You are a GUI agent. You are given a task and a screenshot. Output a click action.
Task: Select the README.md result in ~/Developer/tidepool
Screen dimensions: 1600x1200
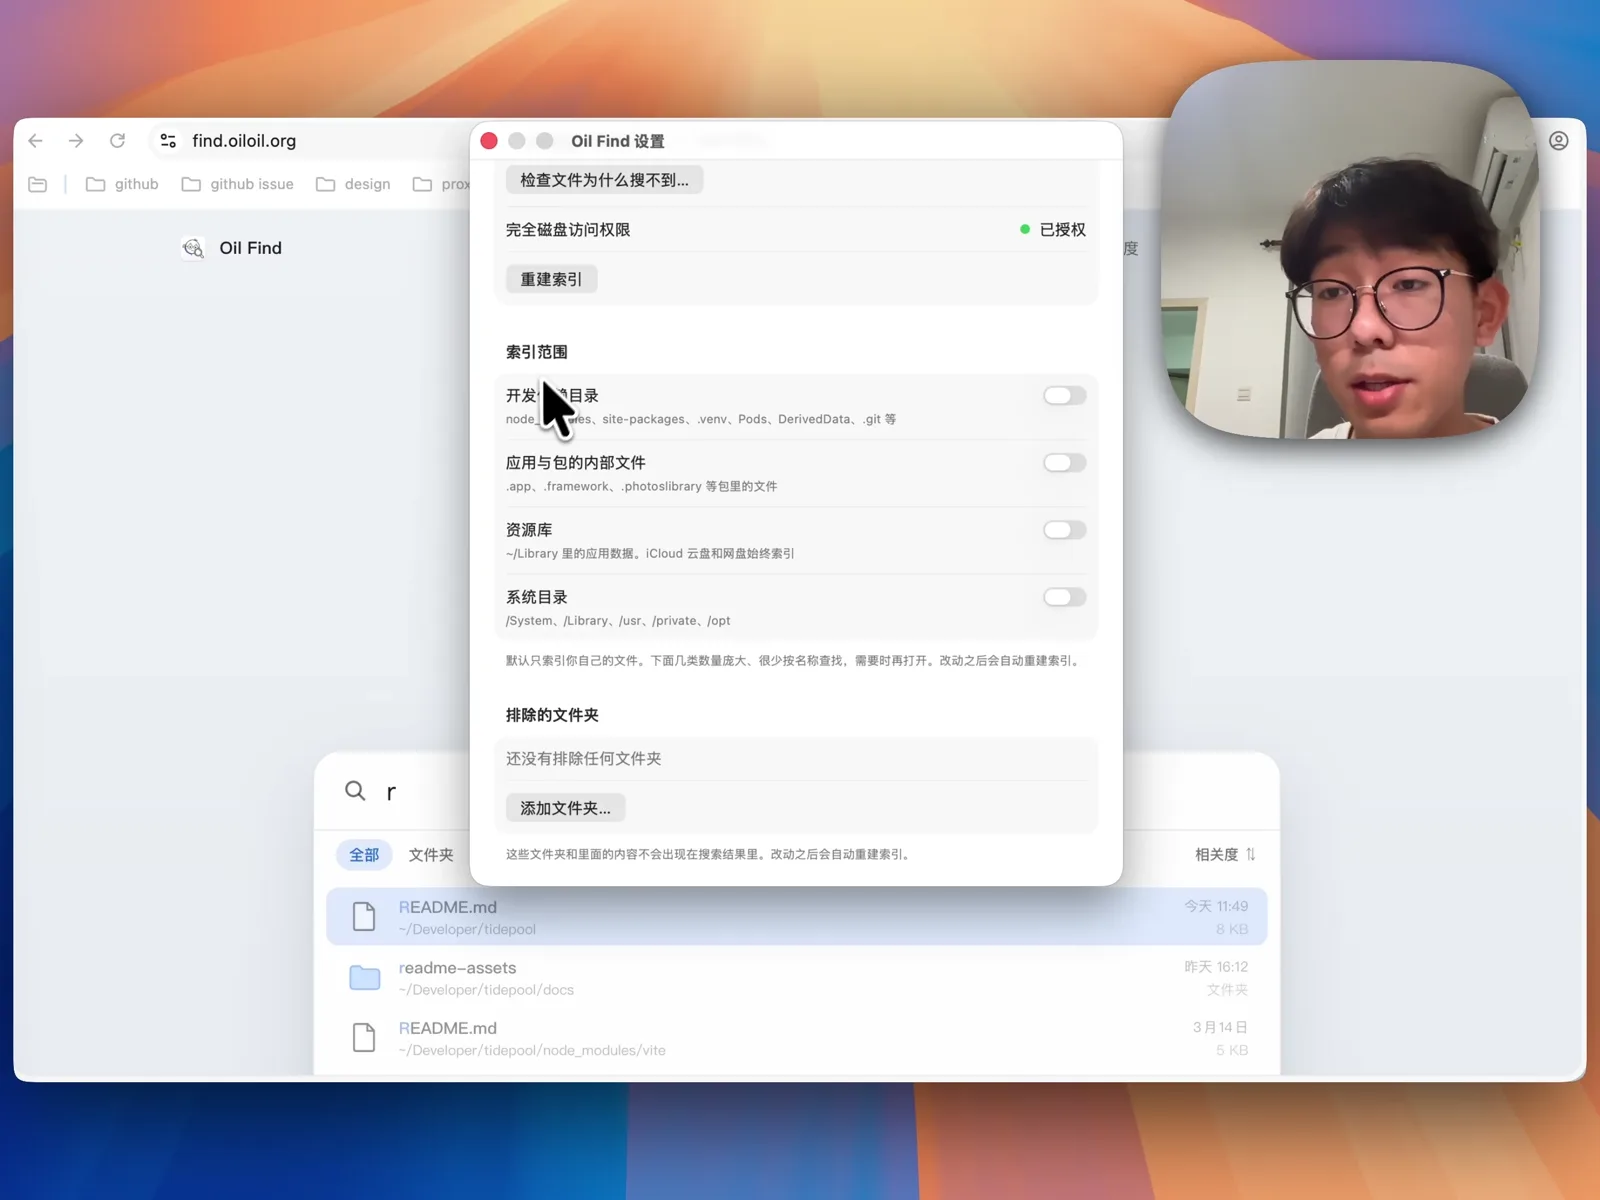point(797,917)
